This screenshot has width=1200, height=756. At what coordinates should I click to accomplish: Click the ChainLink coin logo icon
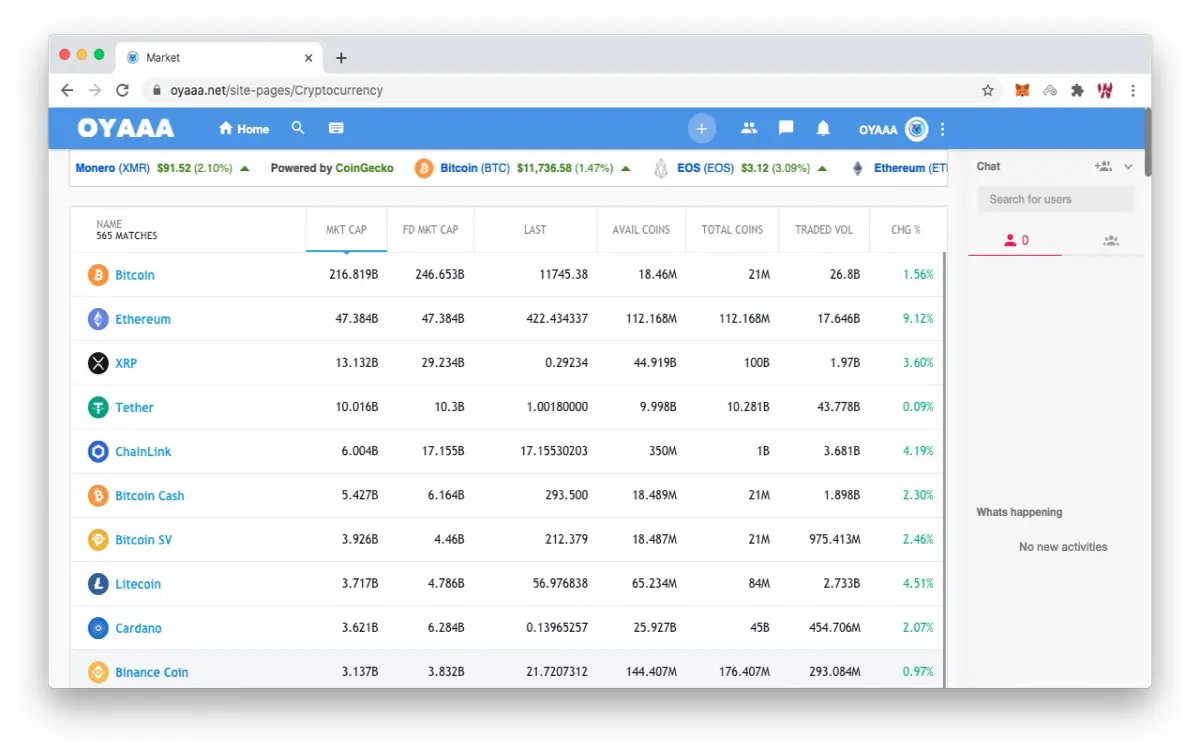pyautogui.click(x=98, y=451)
